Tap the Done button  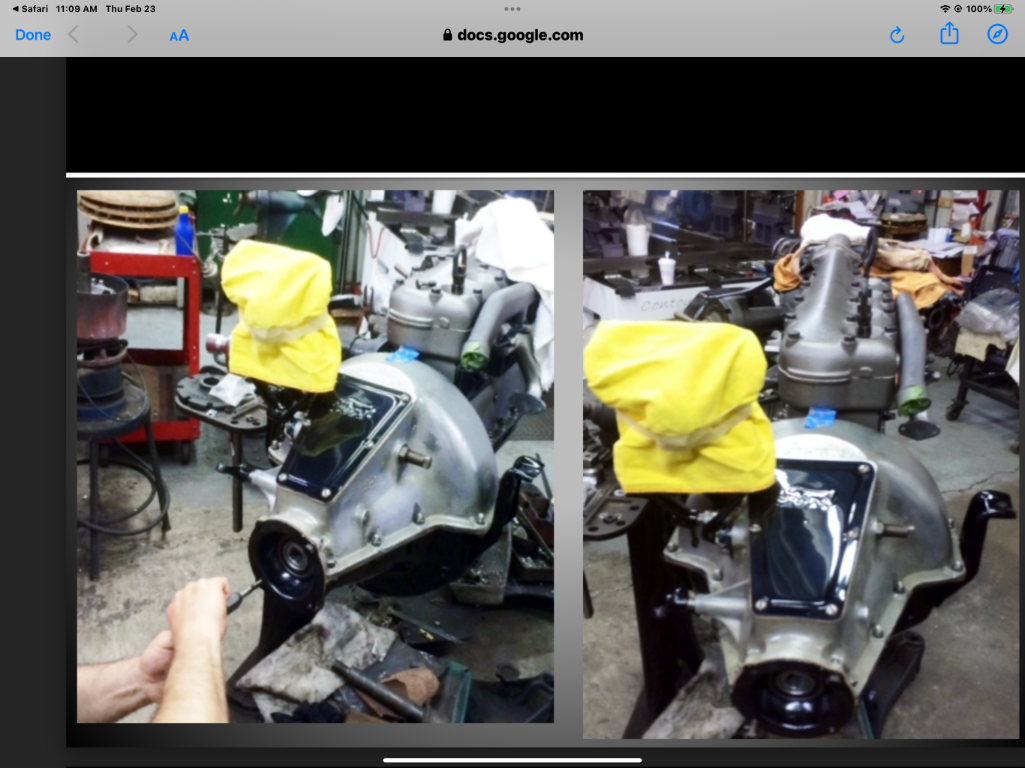33,35
